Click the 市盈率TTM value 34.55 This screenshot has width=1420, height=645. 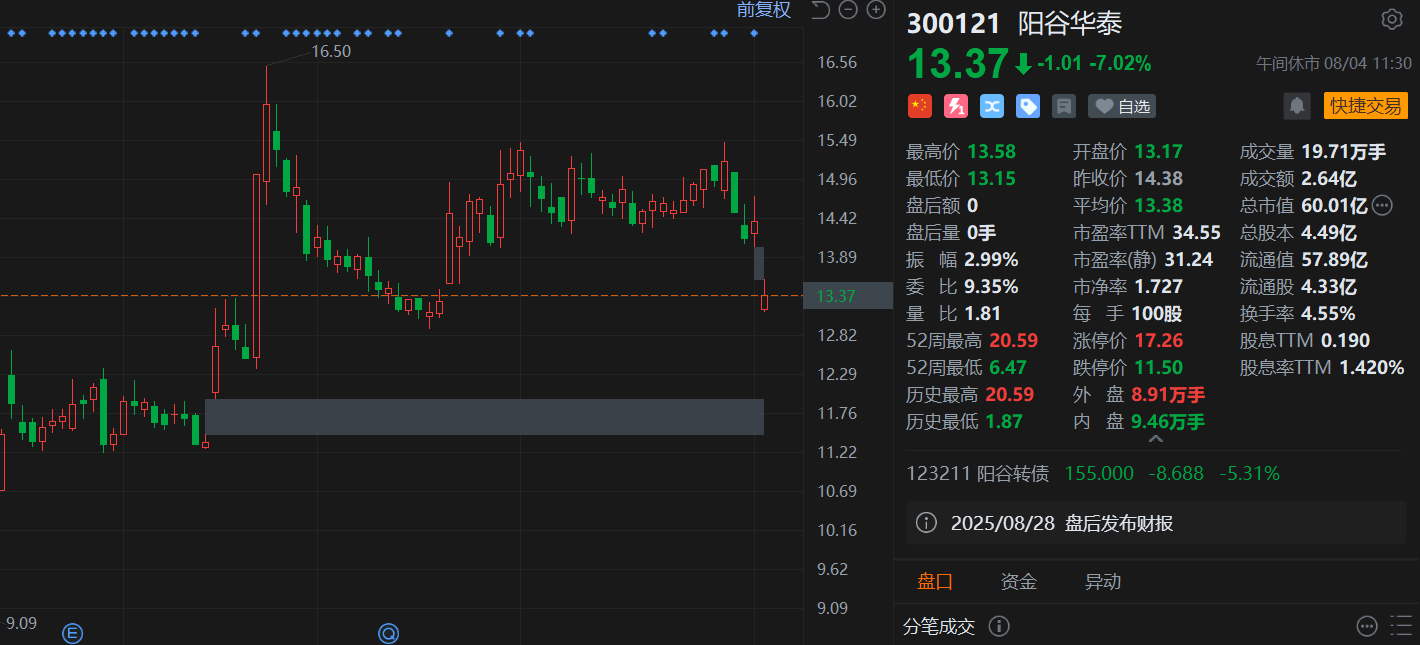[x=1197, y=233]
